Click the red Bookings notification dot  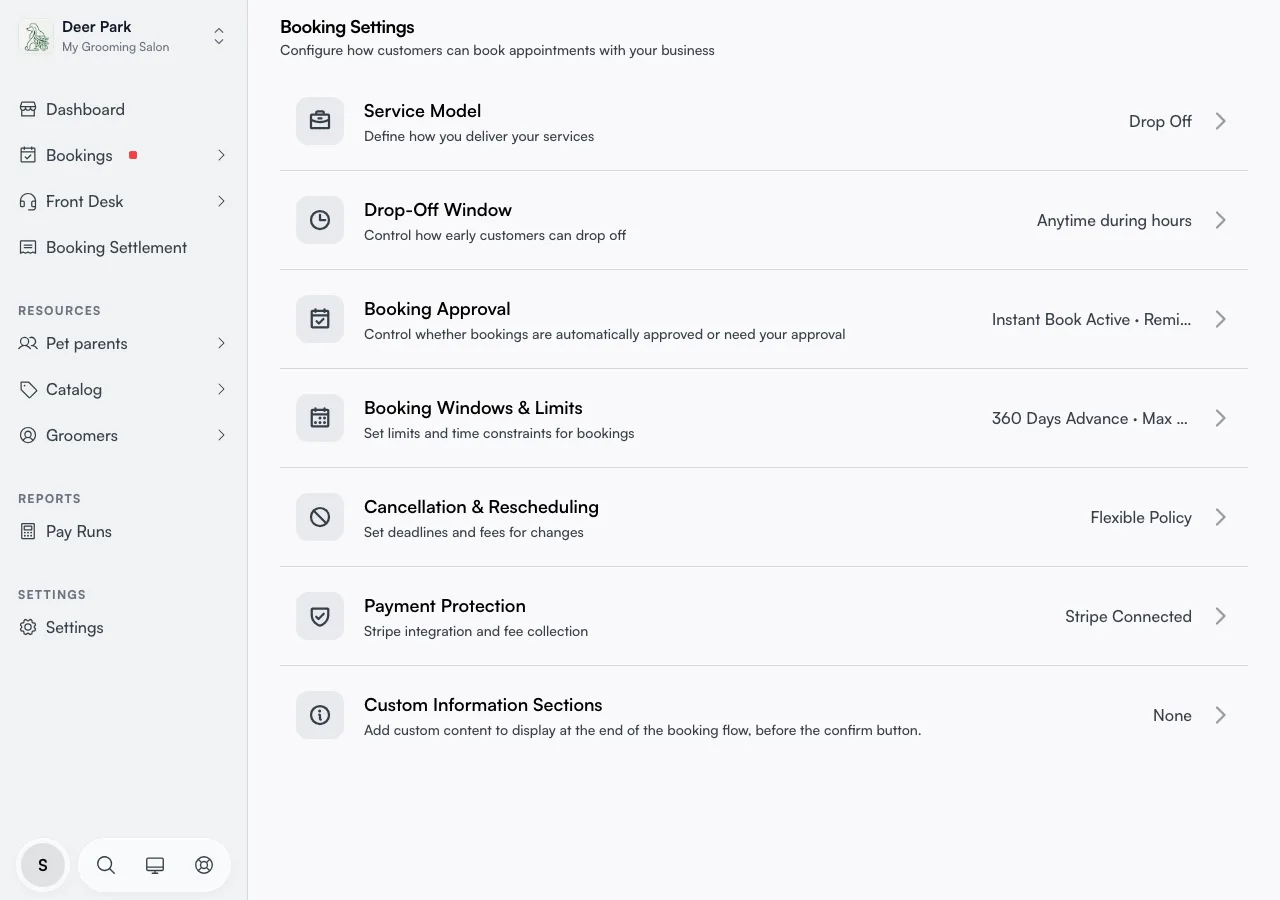pyautogui.click(x=133, y=155)
